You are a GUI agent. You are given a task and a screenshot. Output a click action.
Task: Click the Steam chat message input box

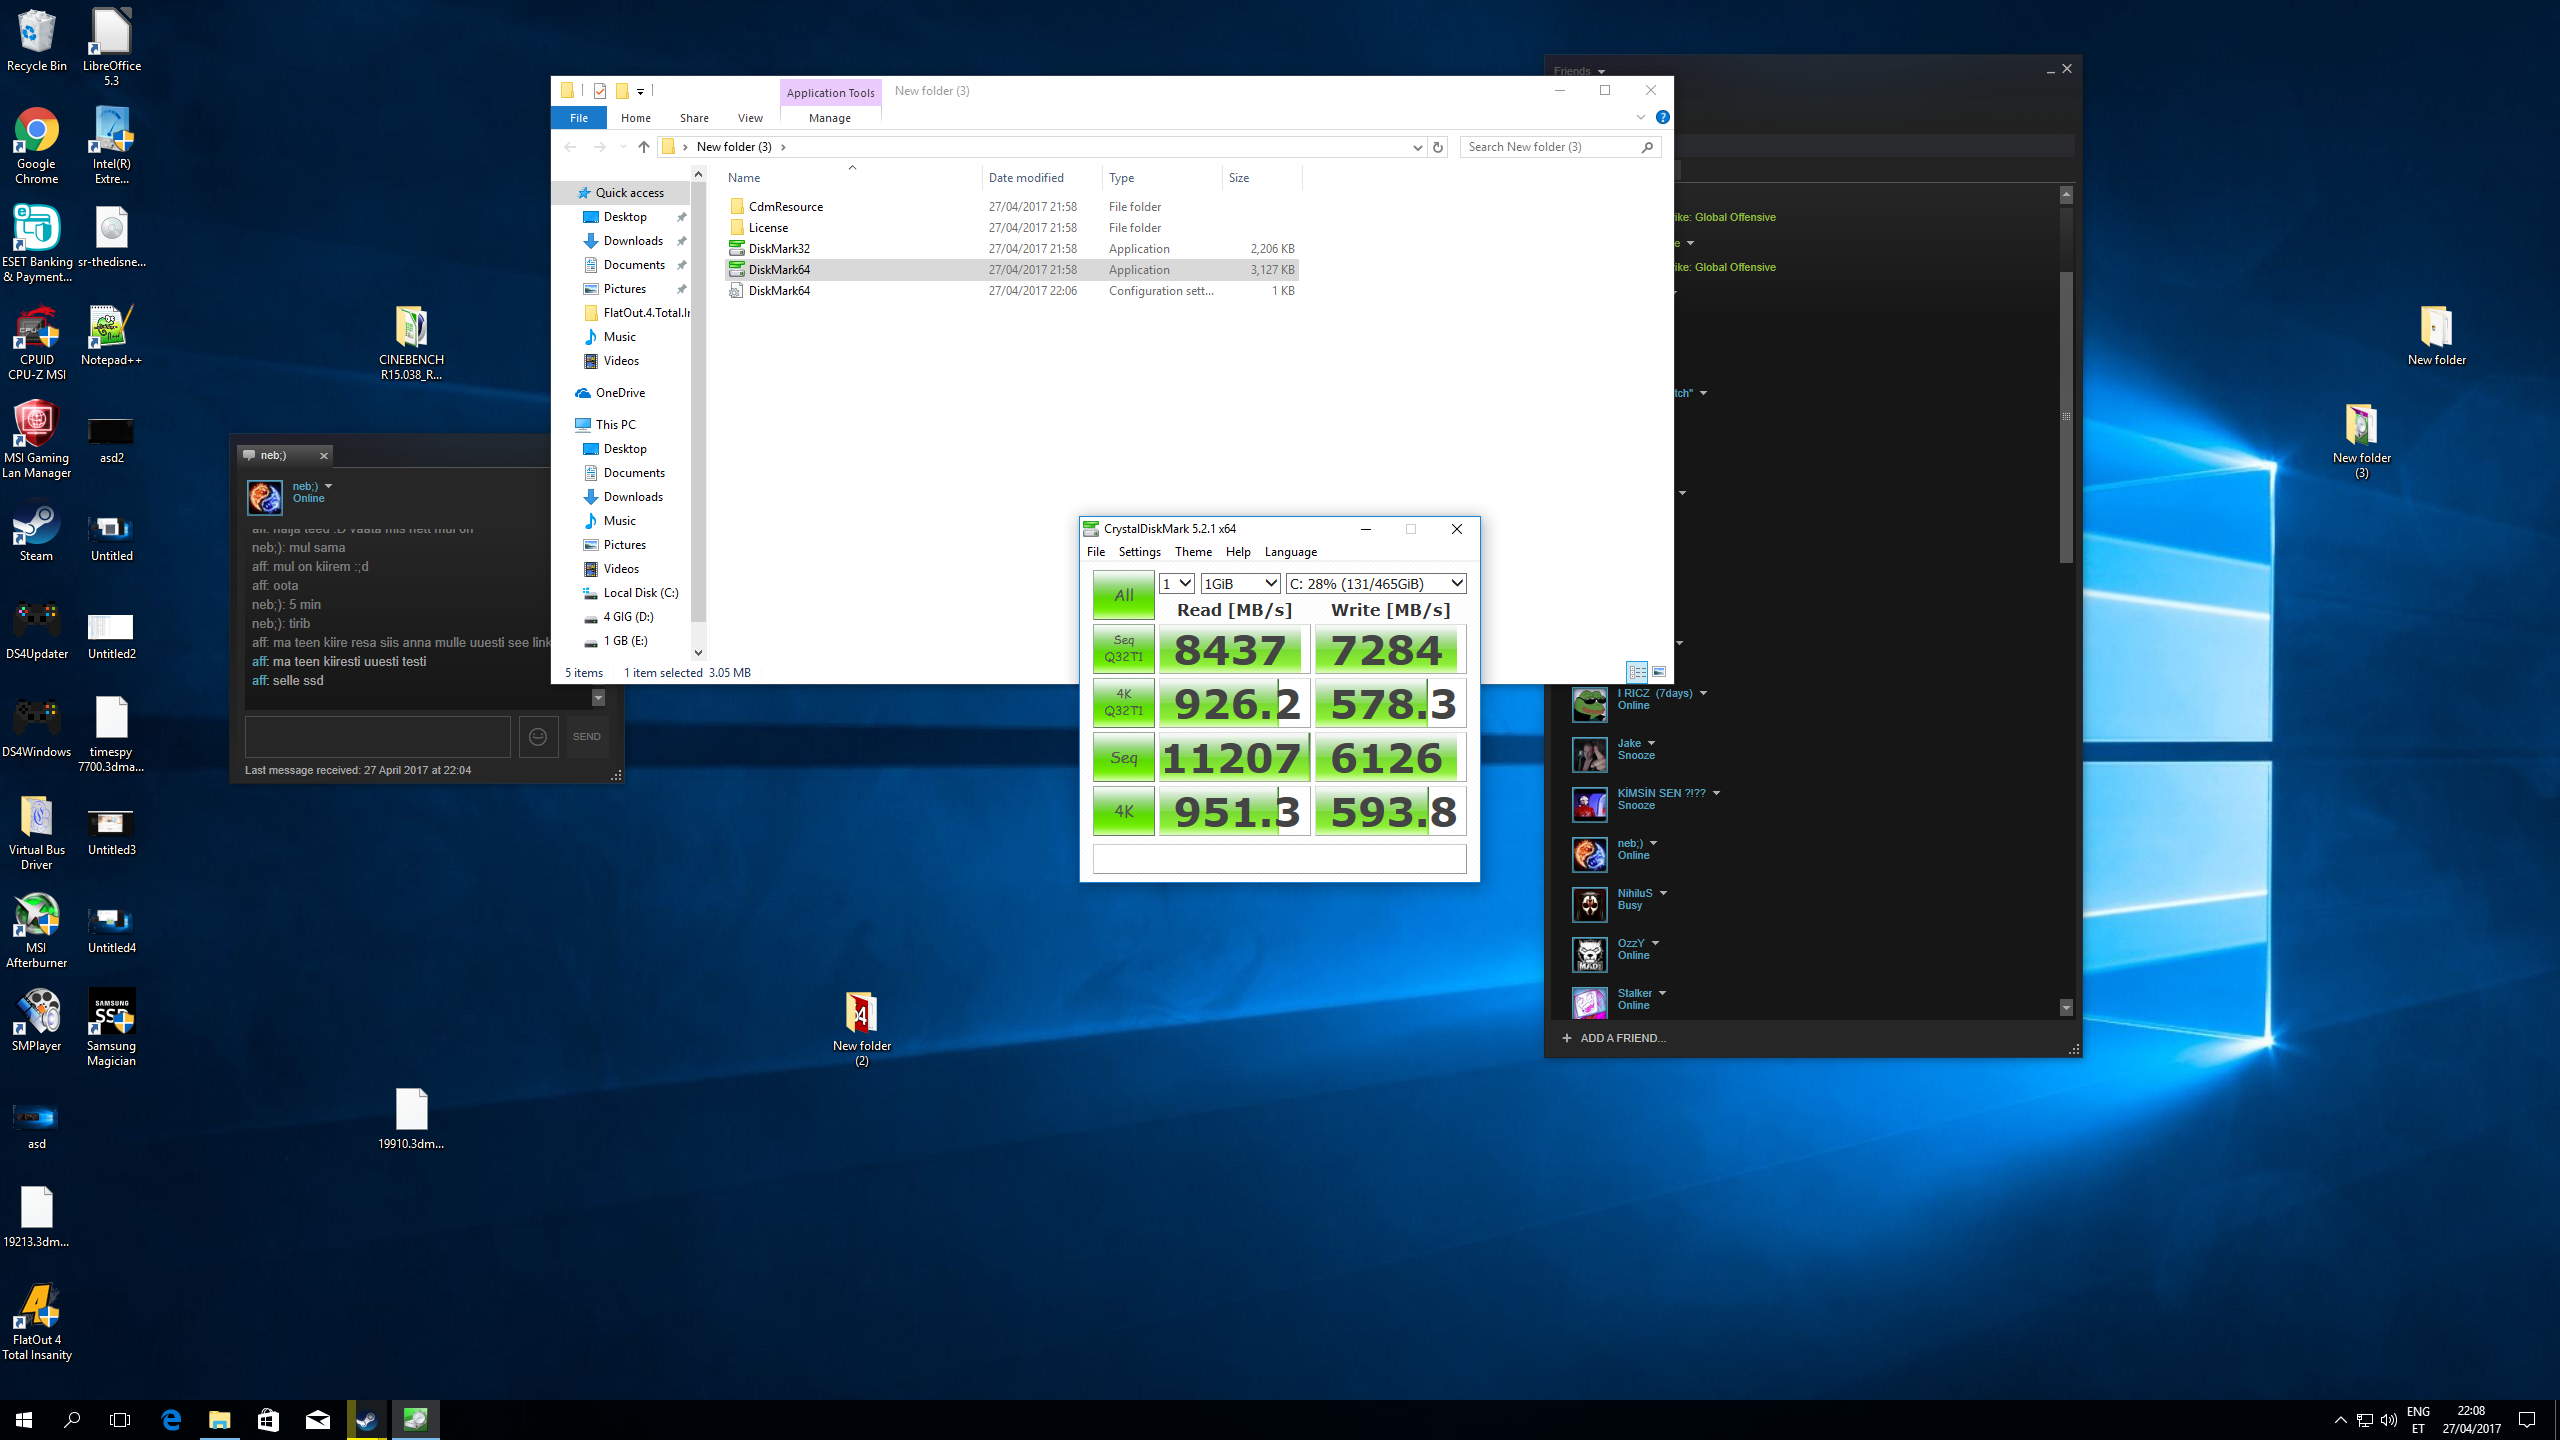[x=378, y=737]
